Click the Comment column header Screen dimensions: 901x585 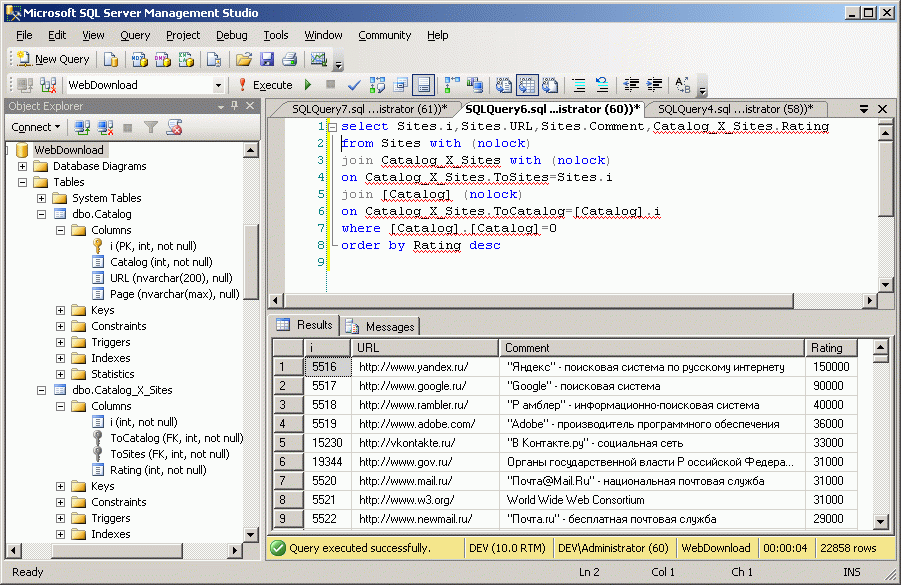(651, 348)
